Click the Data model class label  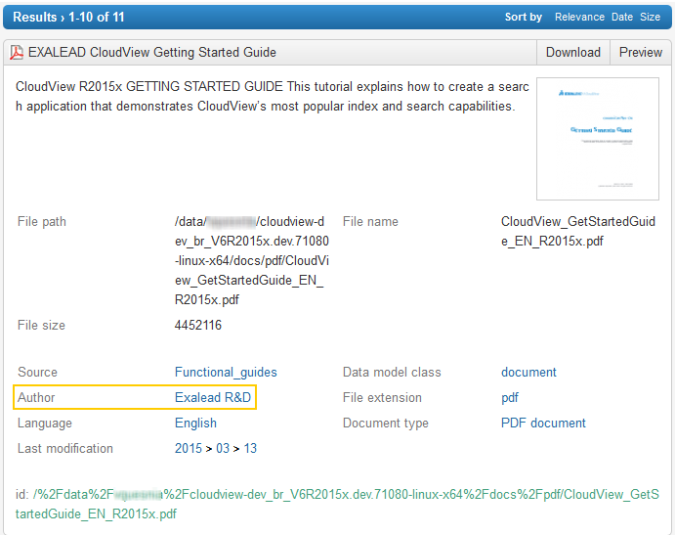(x=392, y=372)
